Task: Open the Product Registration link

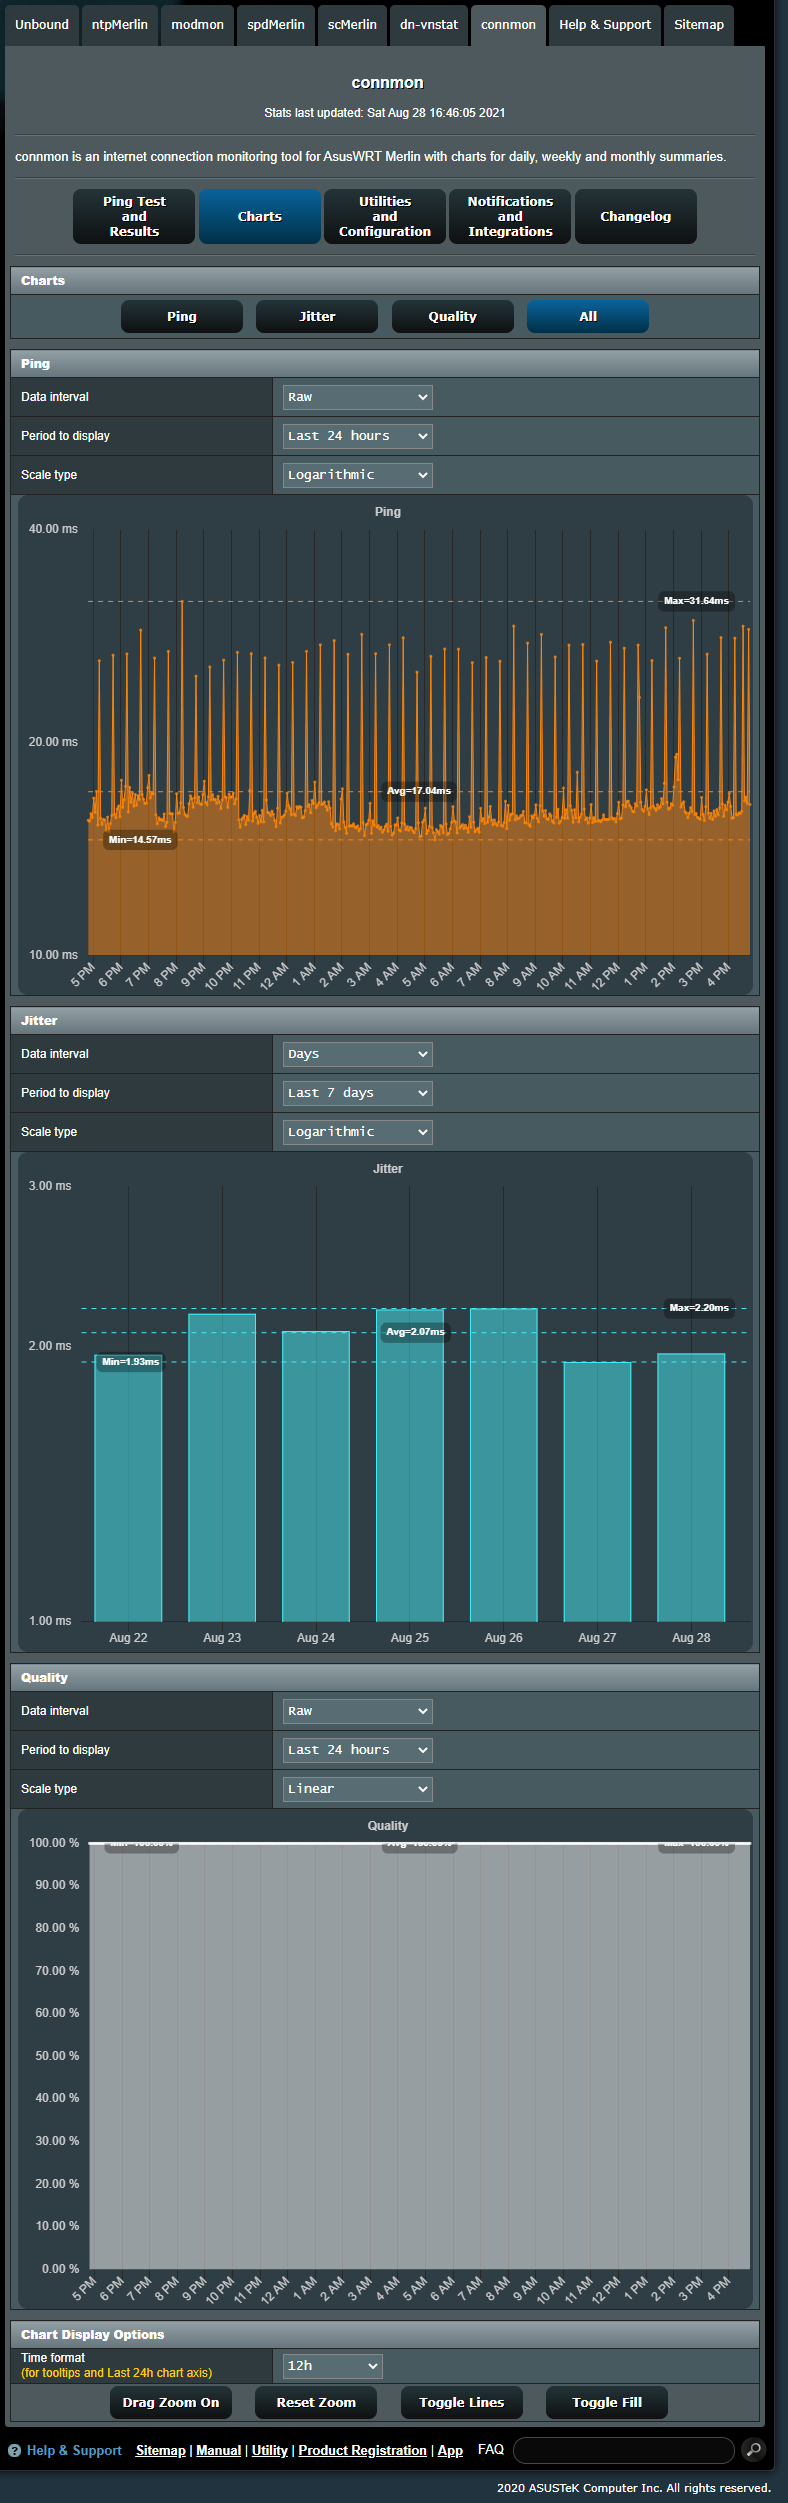Action: 362,2450
